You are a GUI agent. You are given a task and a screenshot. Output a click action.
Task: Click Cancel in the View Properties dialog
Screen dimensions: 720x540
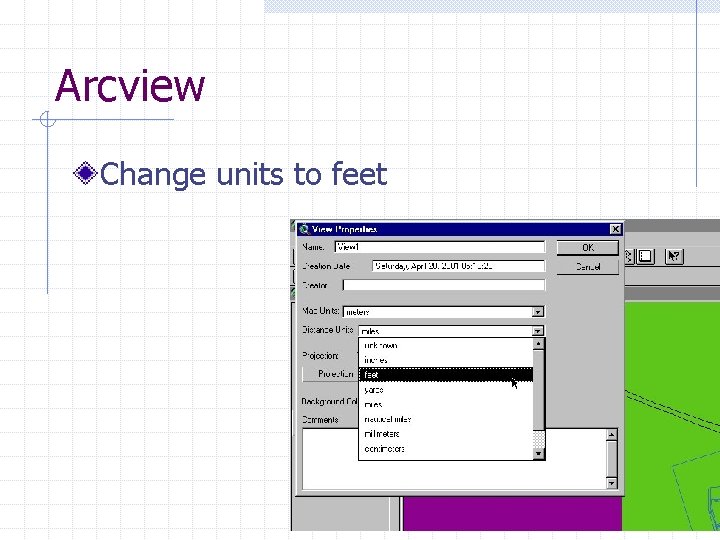click(x=587, y=267)
